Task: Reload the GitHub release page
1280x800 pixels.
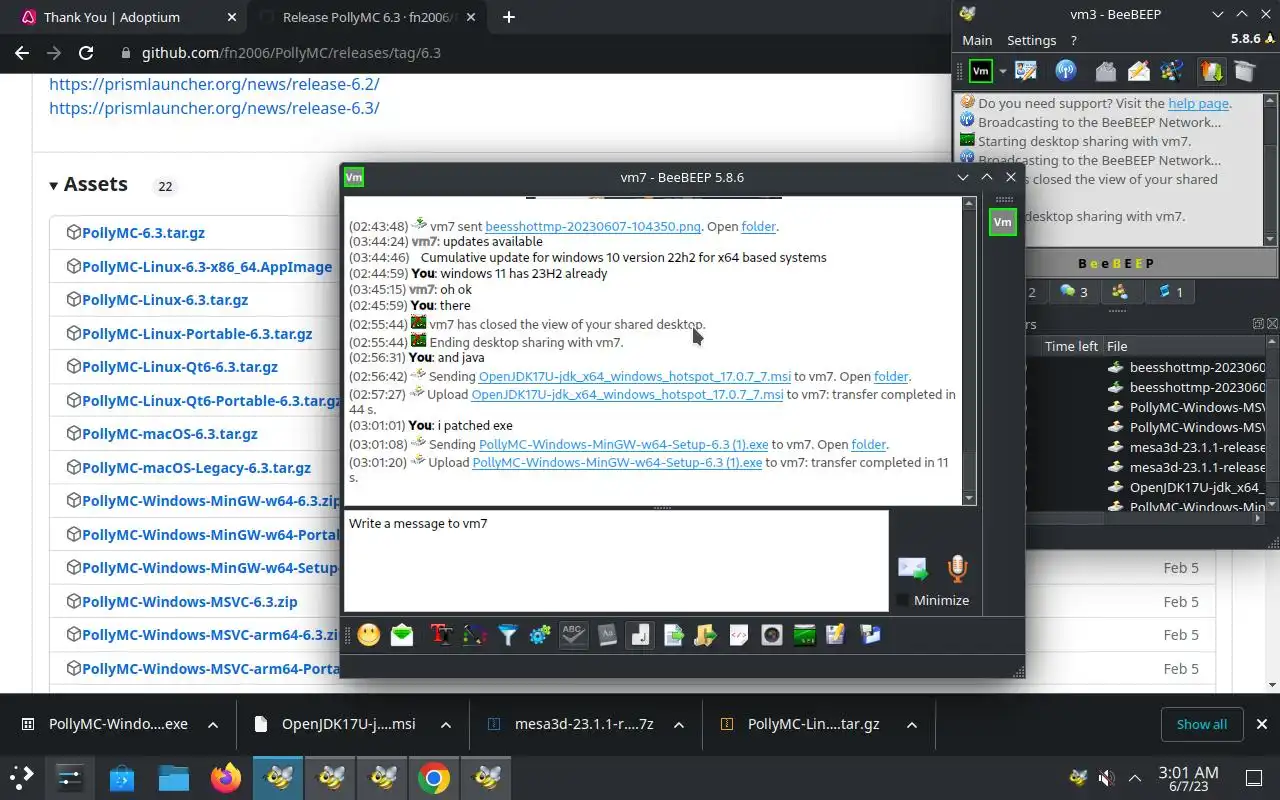Action: pos(86,53)
